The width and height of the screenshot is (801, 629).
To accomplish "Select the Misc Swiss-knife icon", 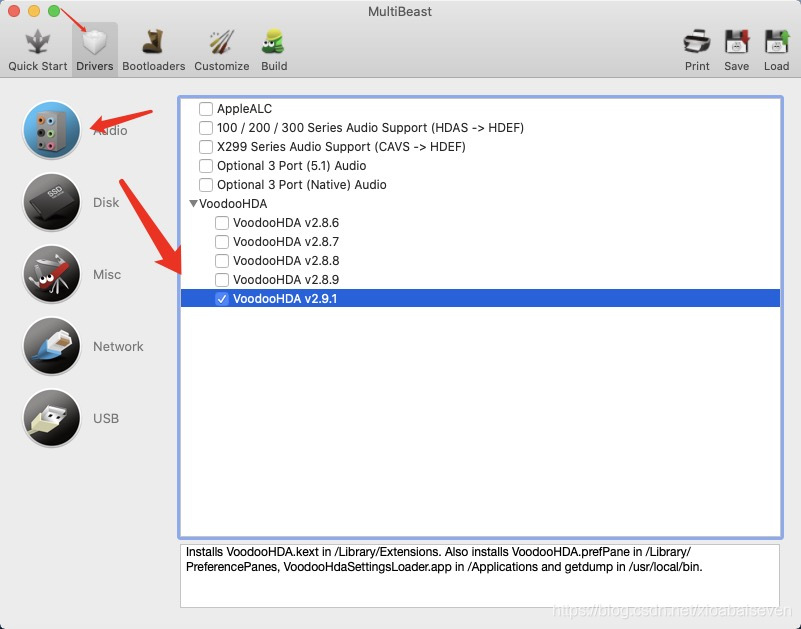I will tap(52, 274).
